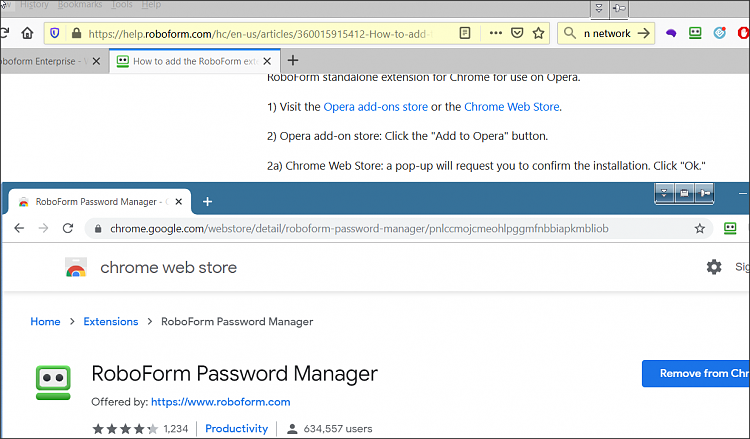Image resolution: width=750 pixels, height=439 pixels.
Task: Open https://www.roboform.com offered-by link
Action: coord(221,402)
